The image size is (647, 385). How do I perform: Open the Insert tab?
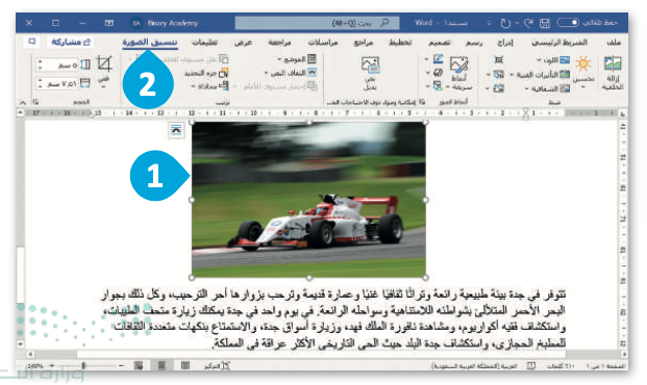coord(505,43)
